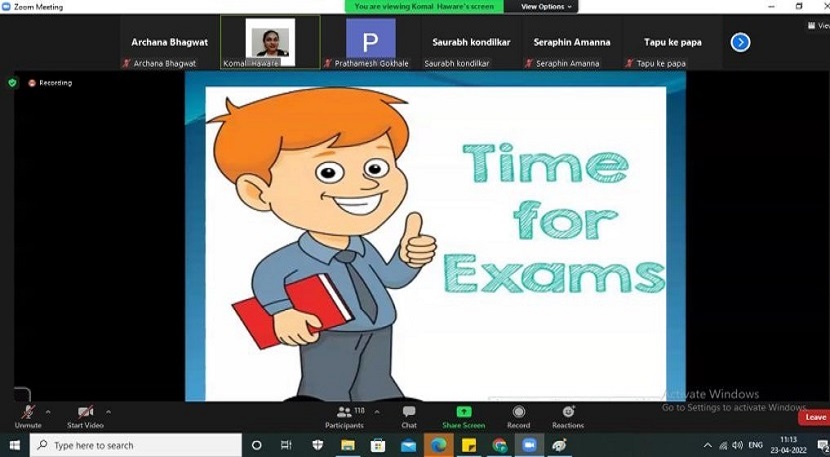This screenshot has height=457, width=830.
Task: Click the green encryption shield icon
Action: click(x=13, y=83)
